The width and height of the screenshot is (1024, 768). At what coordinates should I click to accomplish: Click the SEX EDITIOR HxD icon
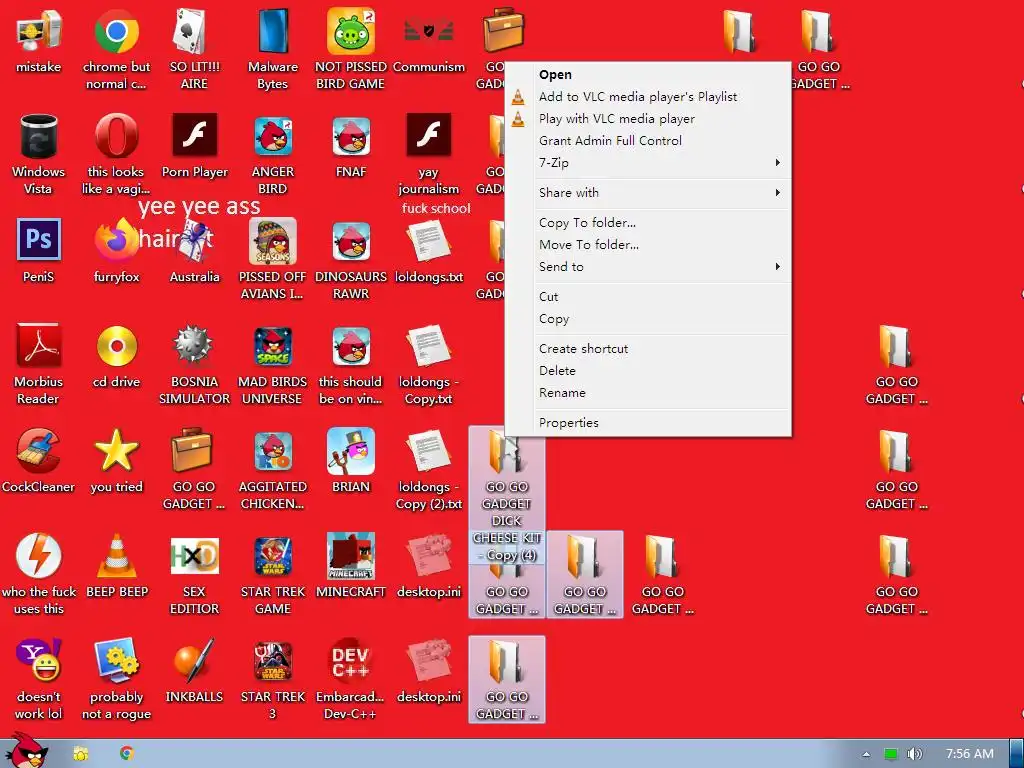[194, 574]
